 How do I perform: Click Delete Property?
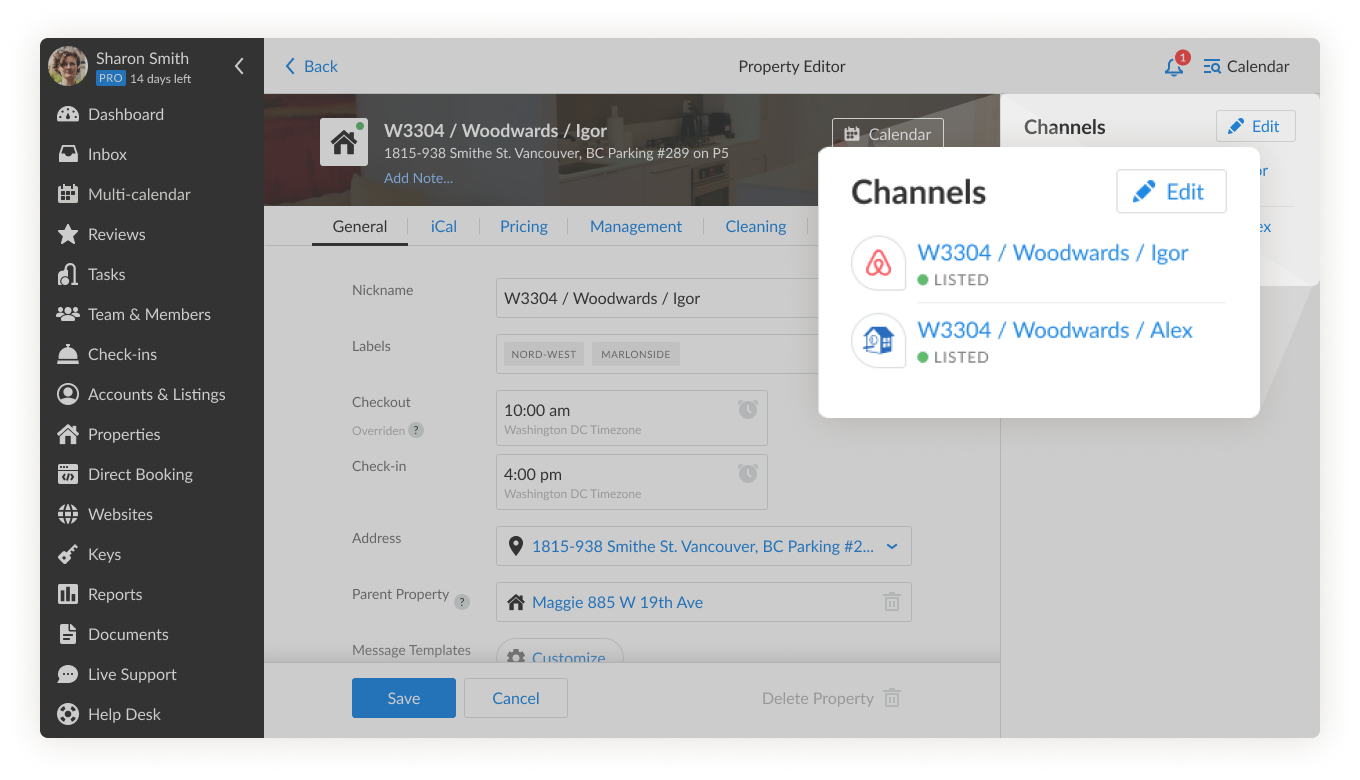pos(831,698)
